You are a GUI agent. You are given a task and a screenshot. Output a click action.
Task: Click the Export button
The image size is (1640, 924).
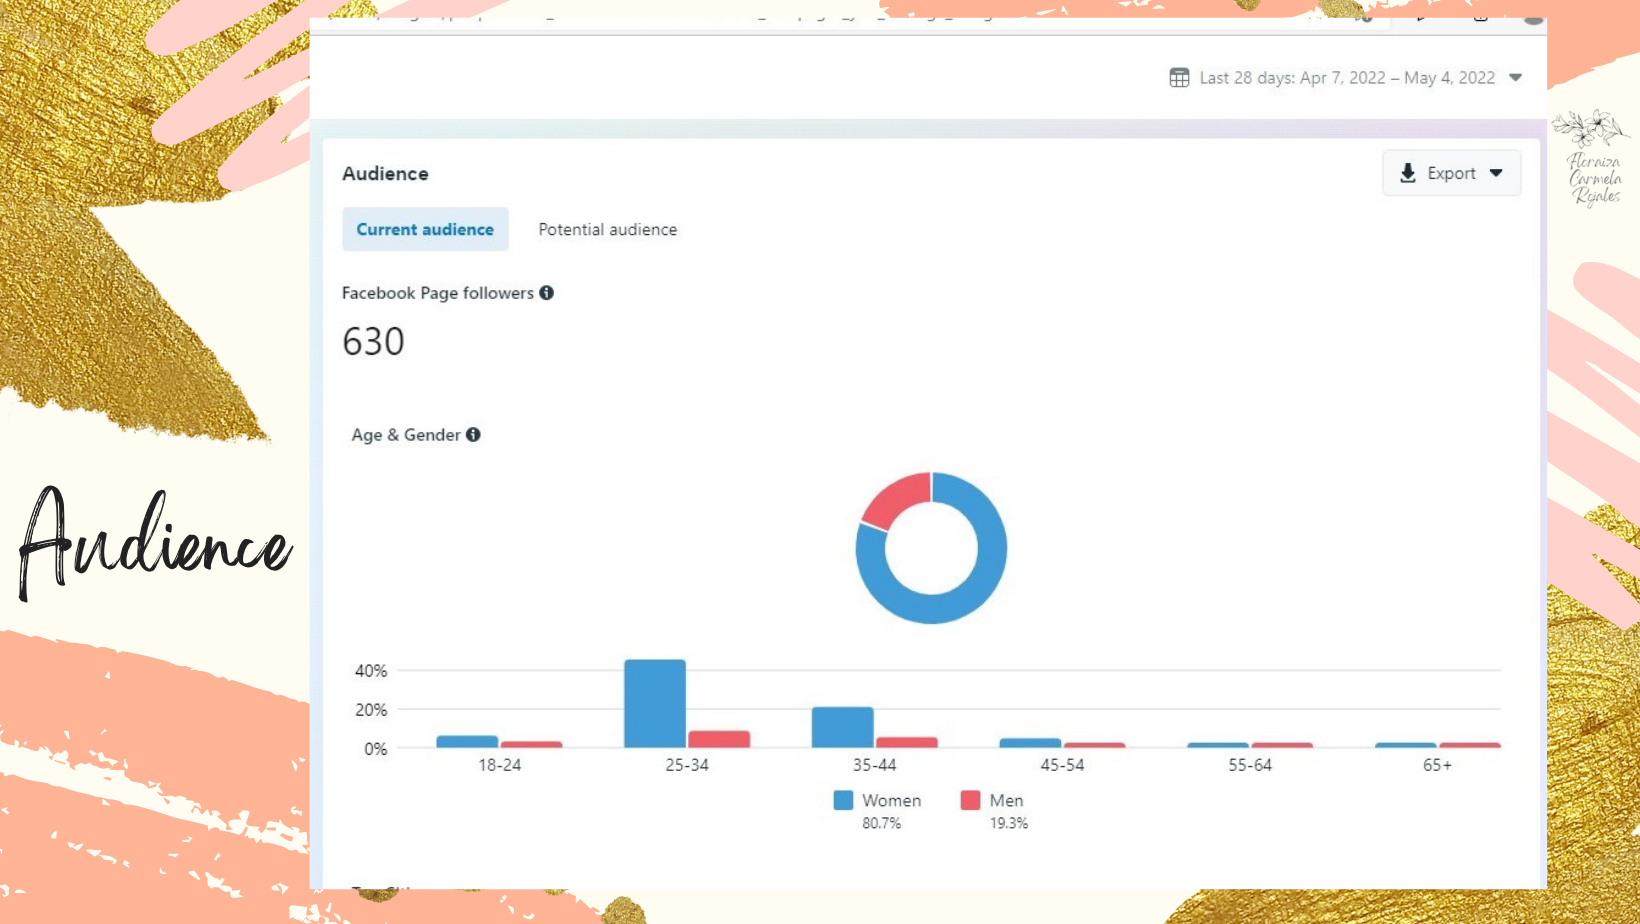(x=1451, y=173)
